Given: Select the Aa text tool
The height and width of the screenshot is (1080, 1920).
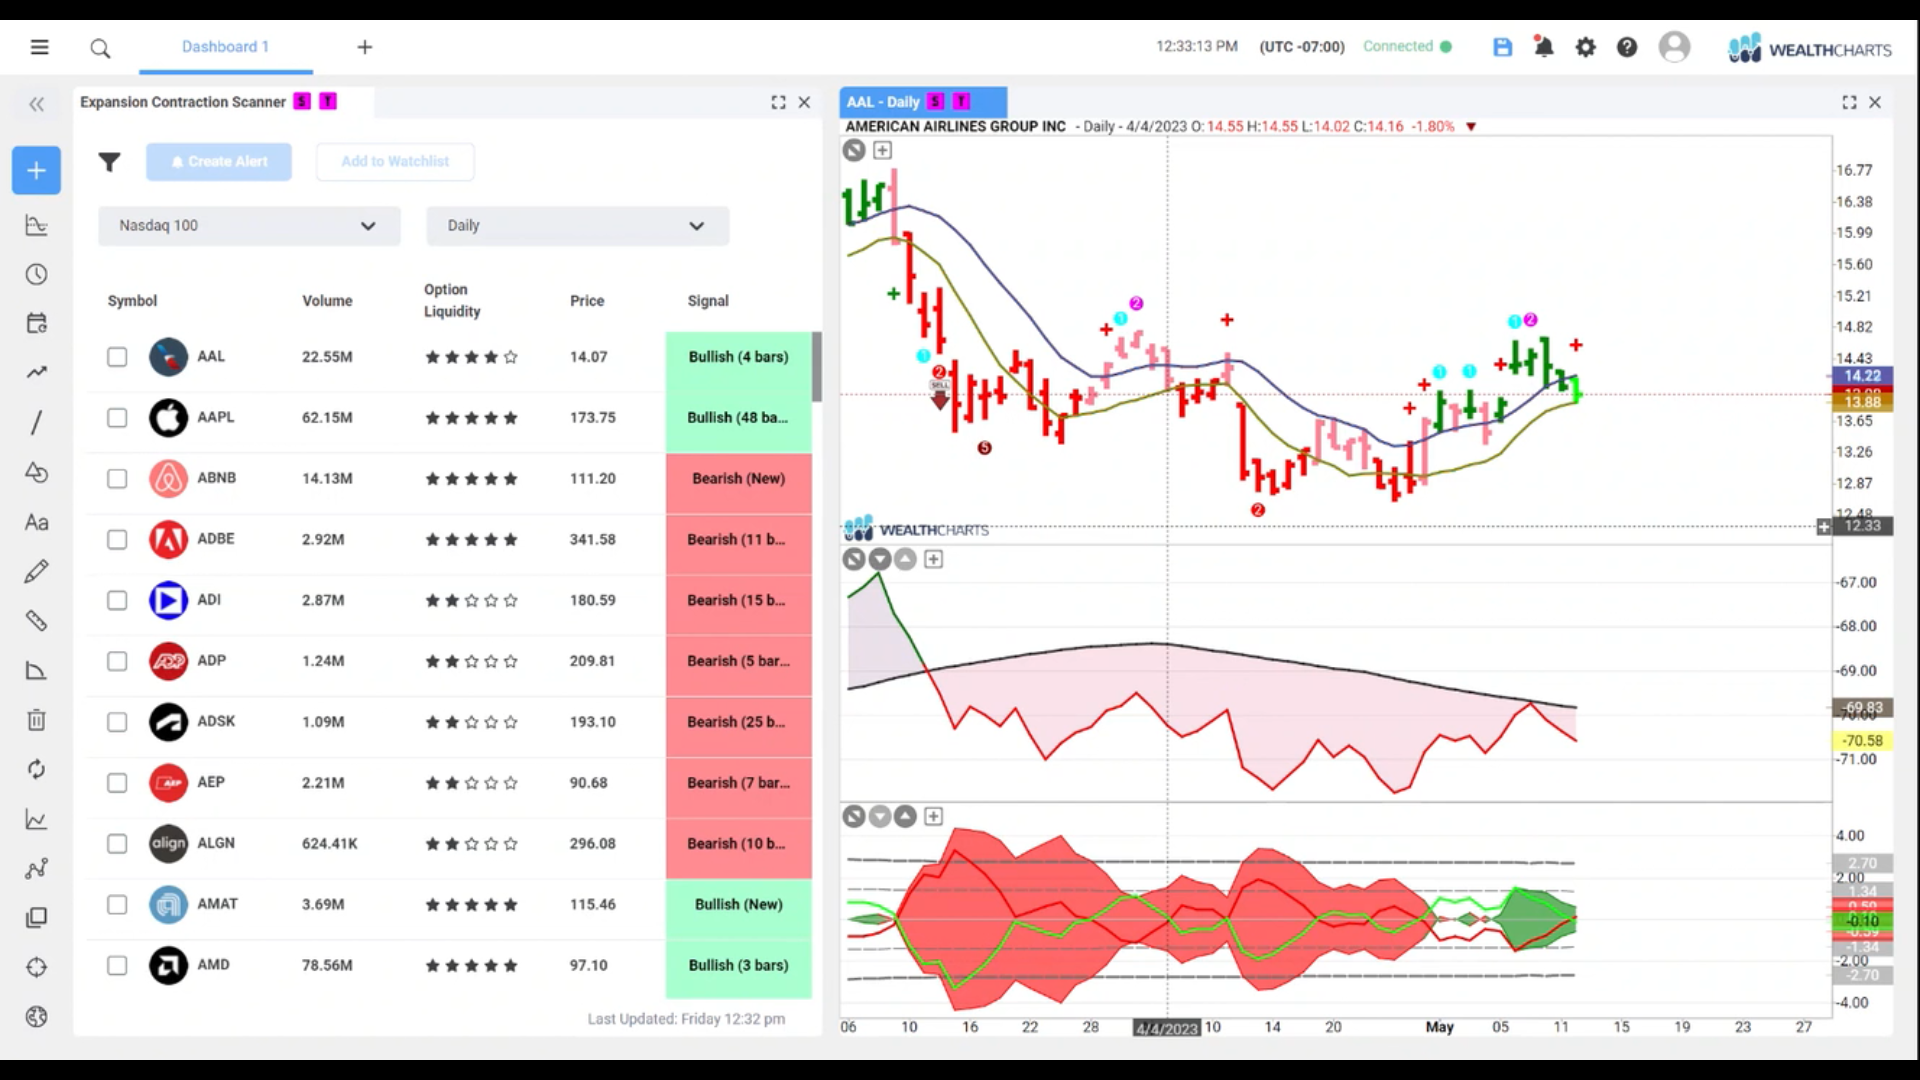Looking at the screenshot, I should (36, 522).
